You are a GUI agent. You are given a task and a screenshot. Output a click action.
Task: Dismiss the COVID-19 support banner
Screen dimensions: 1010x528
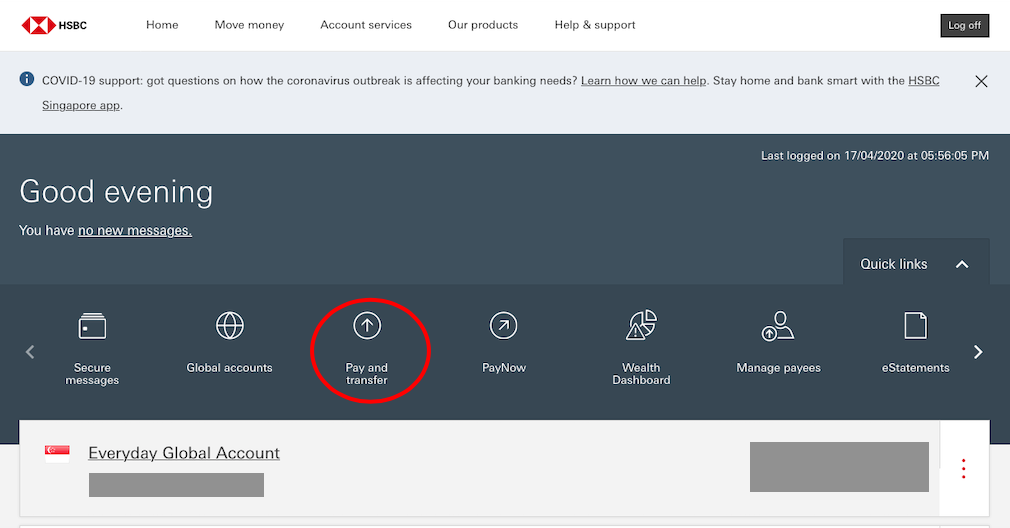click(981, 81)
